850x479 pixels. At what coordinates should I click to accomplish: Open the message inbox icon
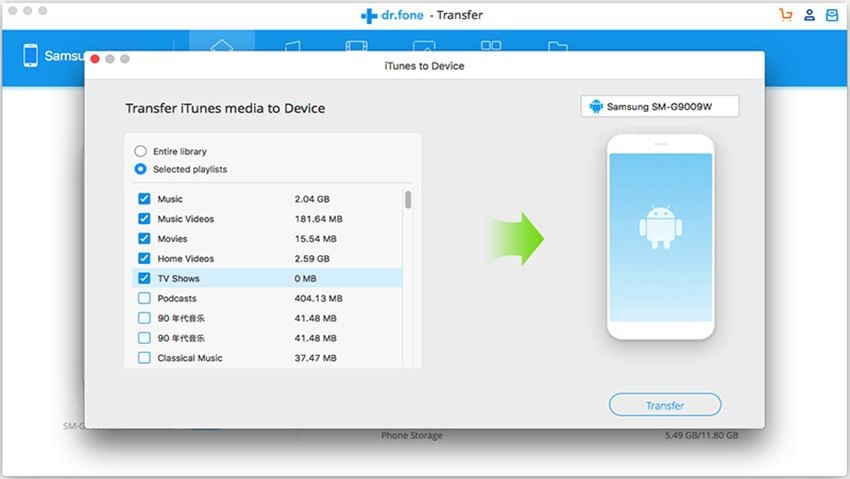[832, 15]
